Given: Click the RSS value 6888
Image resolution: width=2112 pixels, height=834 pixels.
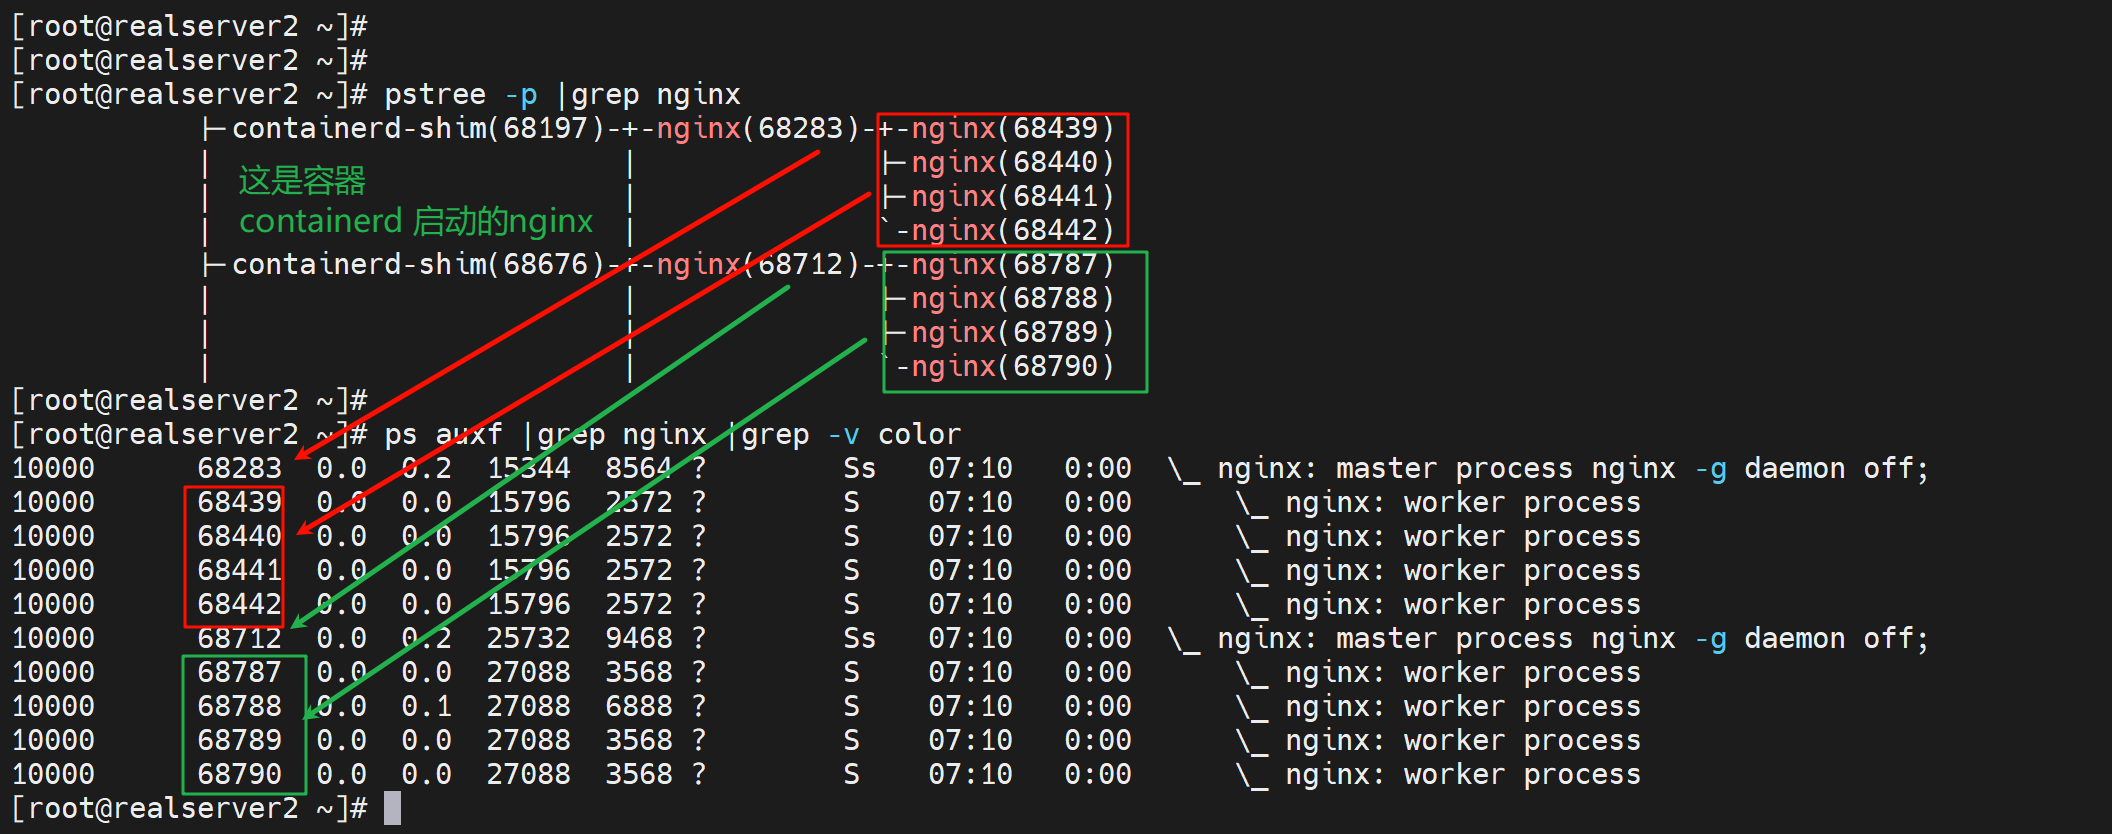Looking at the screenshot, I should pyautogui.click(x=638, y=707).
